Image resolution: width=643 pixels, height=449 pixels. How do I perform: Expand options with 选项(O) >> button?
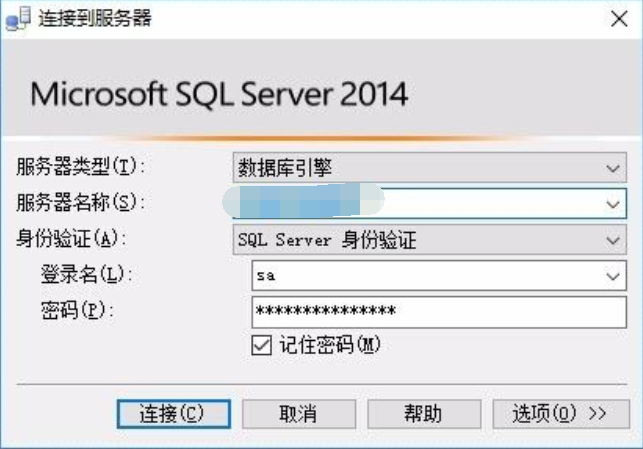point(561,414)
